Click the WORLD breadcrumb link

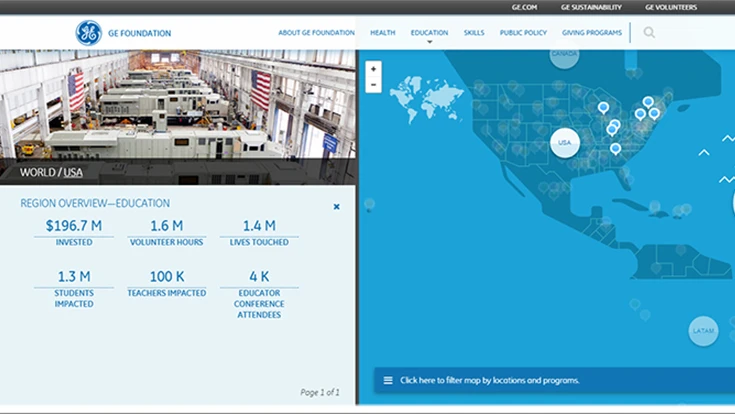pyautogui.click(x=38, y=172)
